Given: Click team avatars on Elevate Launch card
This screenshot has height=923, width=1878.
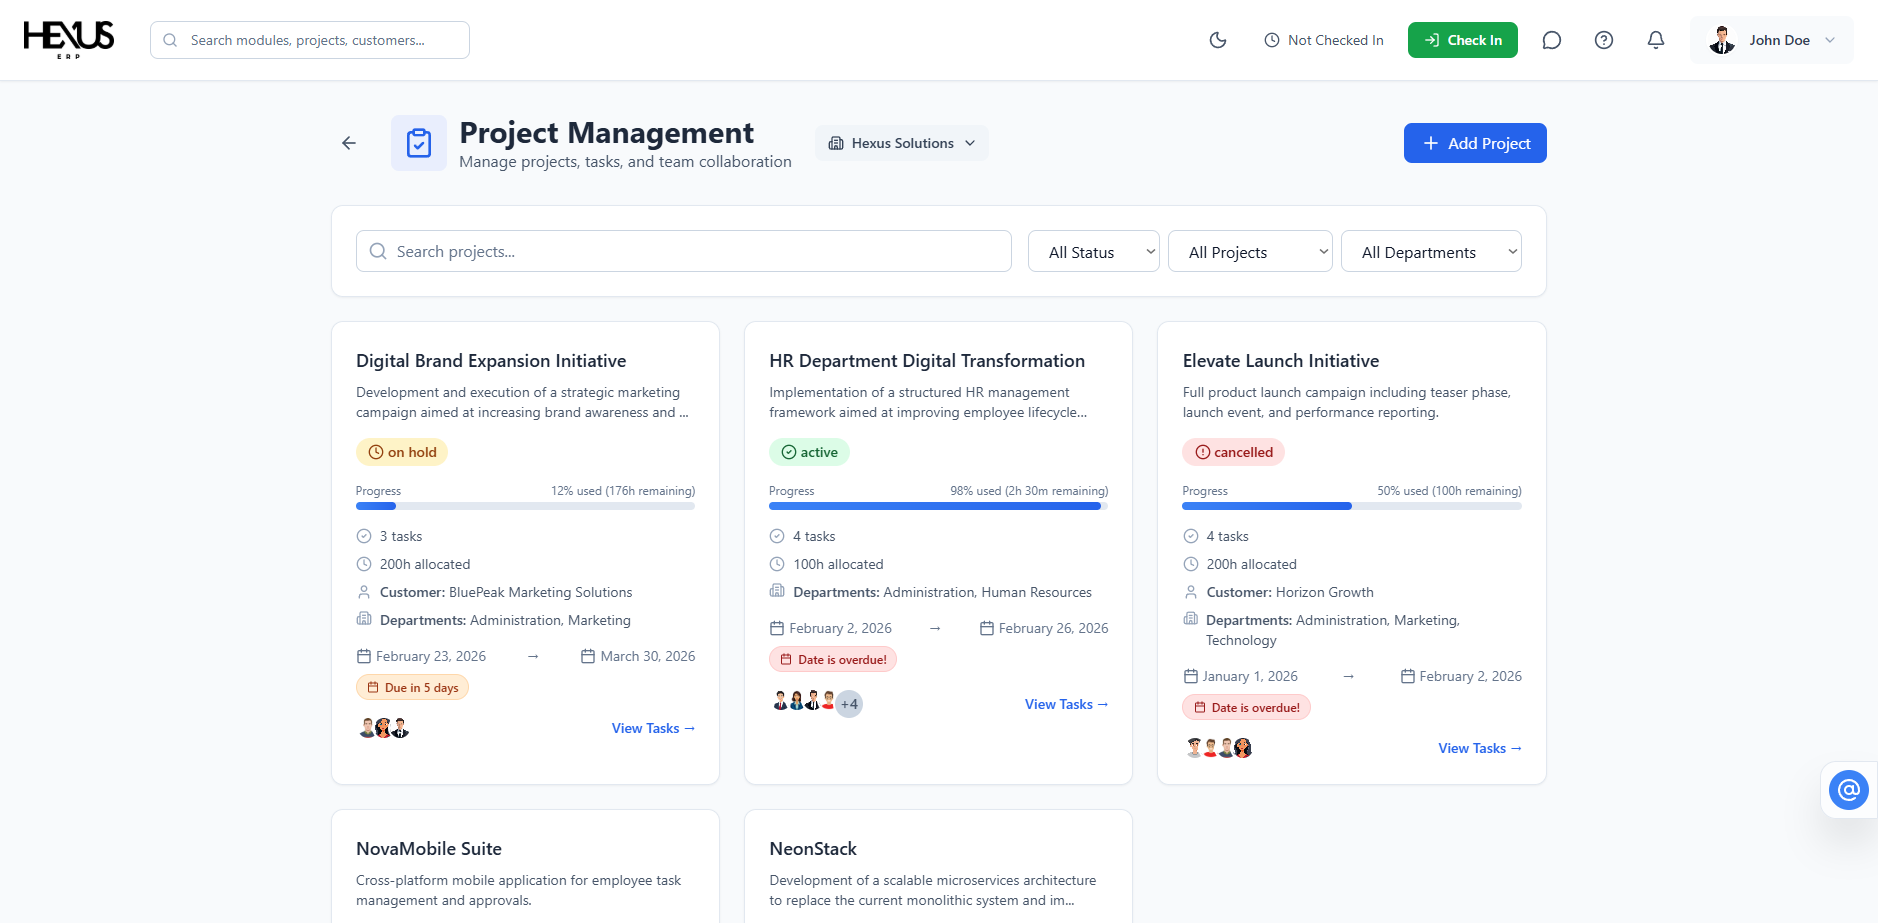Looking at the screenshot, I should pyautogui.click(x=1219, y=748).
